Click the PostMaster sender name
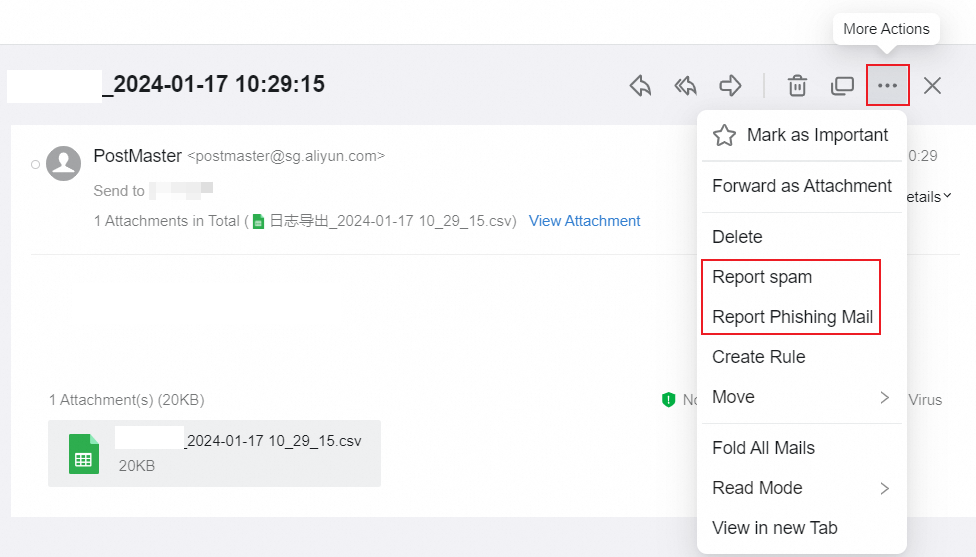The height and width of the screenshot is (557, 976). click(138, 156)
